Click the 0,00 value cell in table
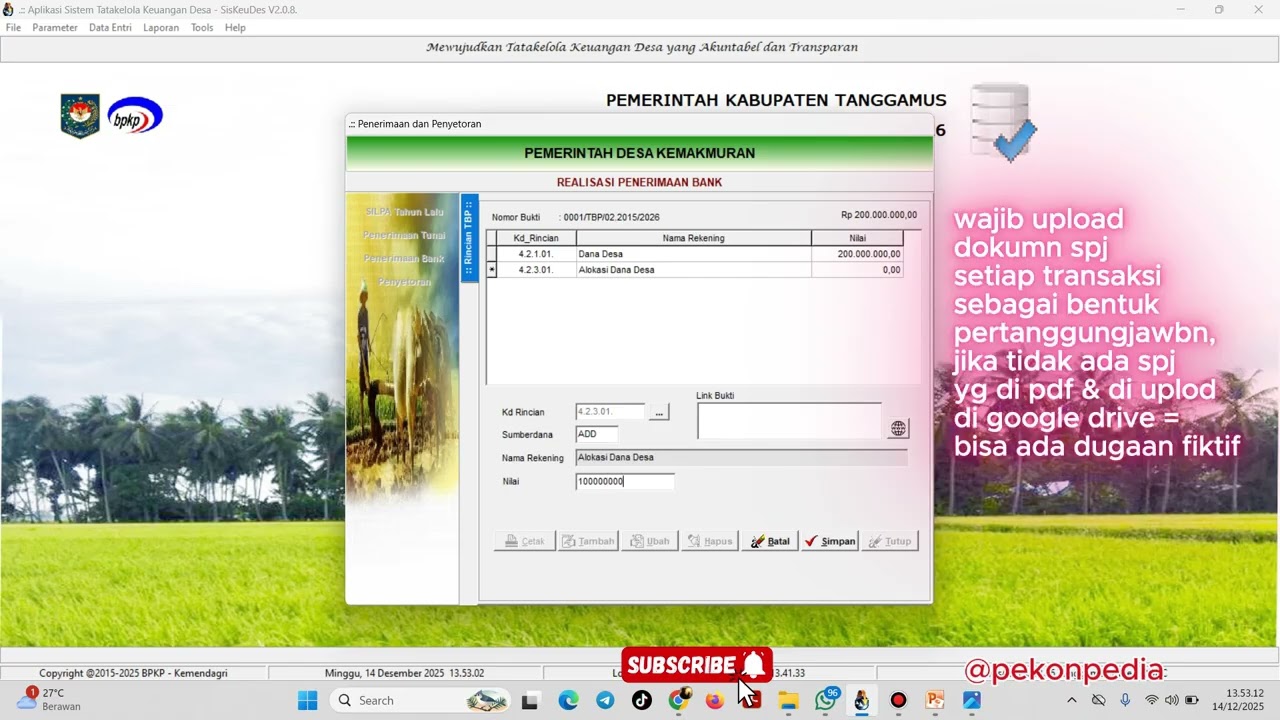Image resolution: width=1280 pixels, height=720 pixels. (857, 270)
